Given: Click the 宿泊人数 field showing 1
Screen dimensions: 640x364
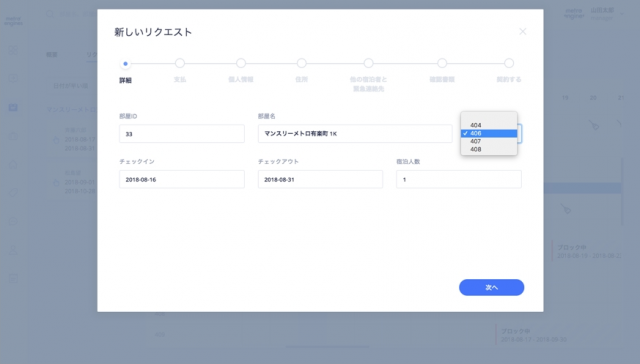Looking at the screenshot, I should 459,180.
